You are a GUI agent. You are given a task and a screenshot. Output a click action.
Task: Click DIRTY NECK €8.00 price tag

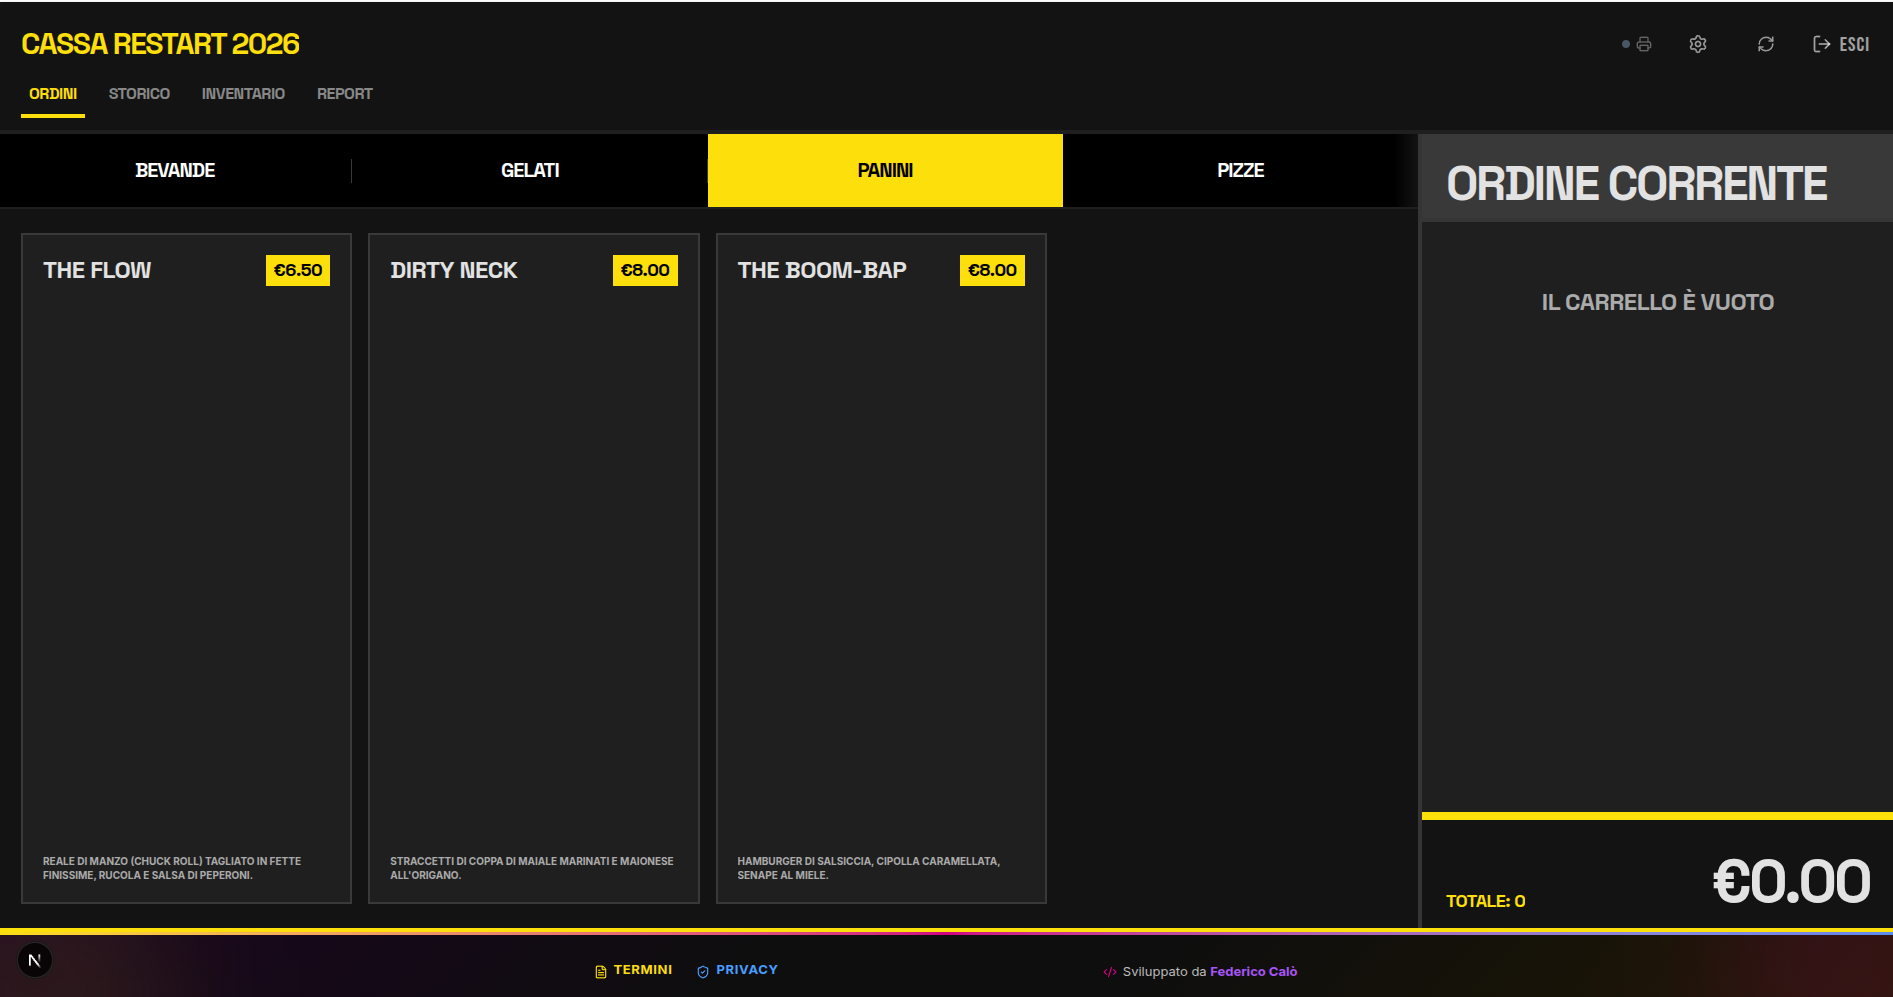[645, 270]
